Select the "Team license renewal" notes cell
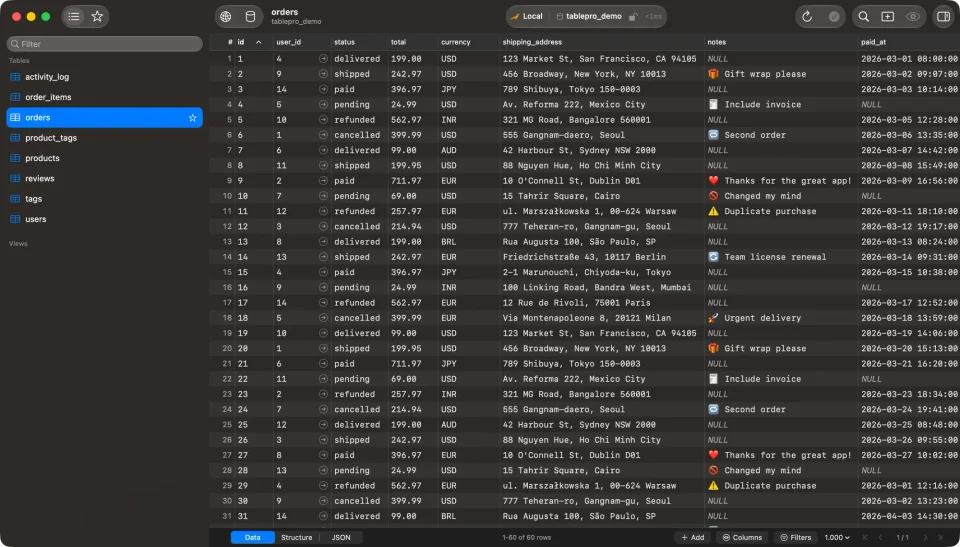 pos(781,257)
